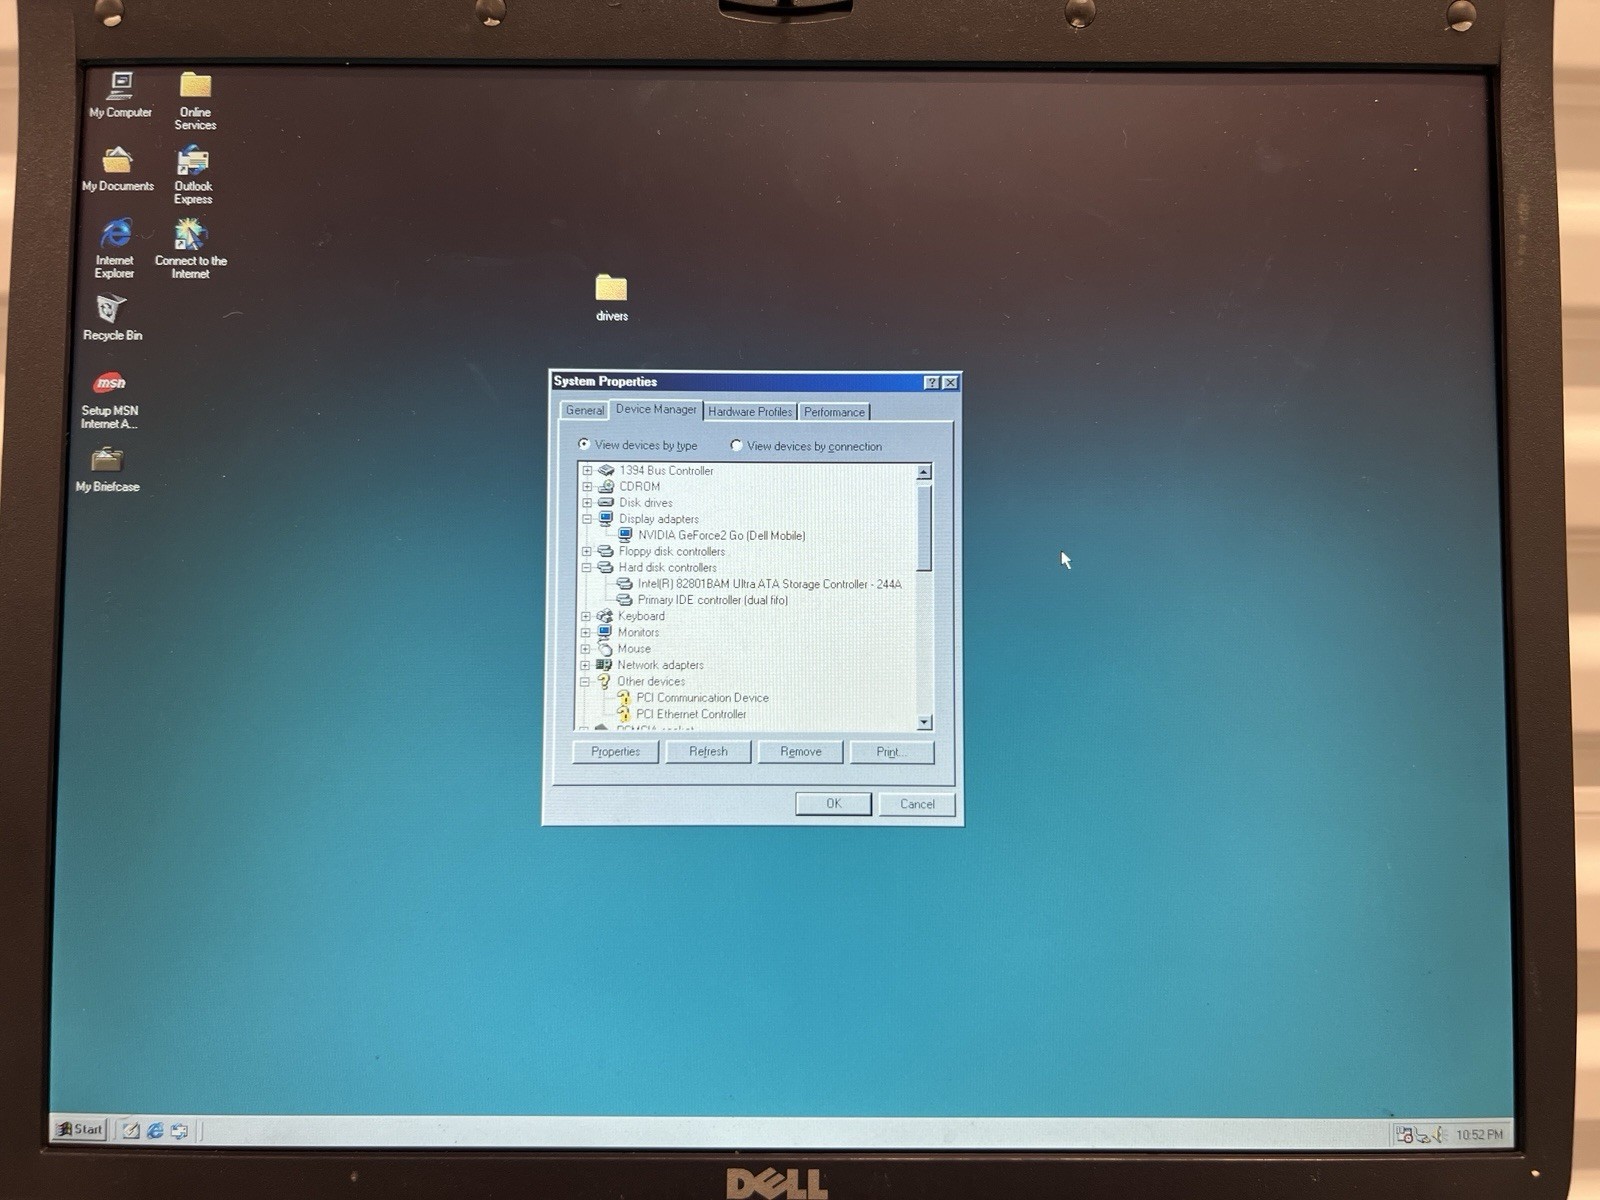This screenshot has height=1200, width=1600.
Task: Click the middle system tray icon
Action: pyautogui.click(x=1422, y=1134)
